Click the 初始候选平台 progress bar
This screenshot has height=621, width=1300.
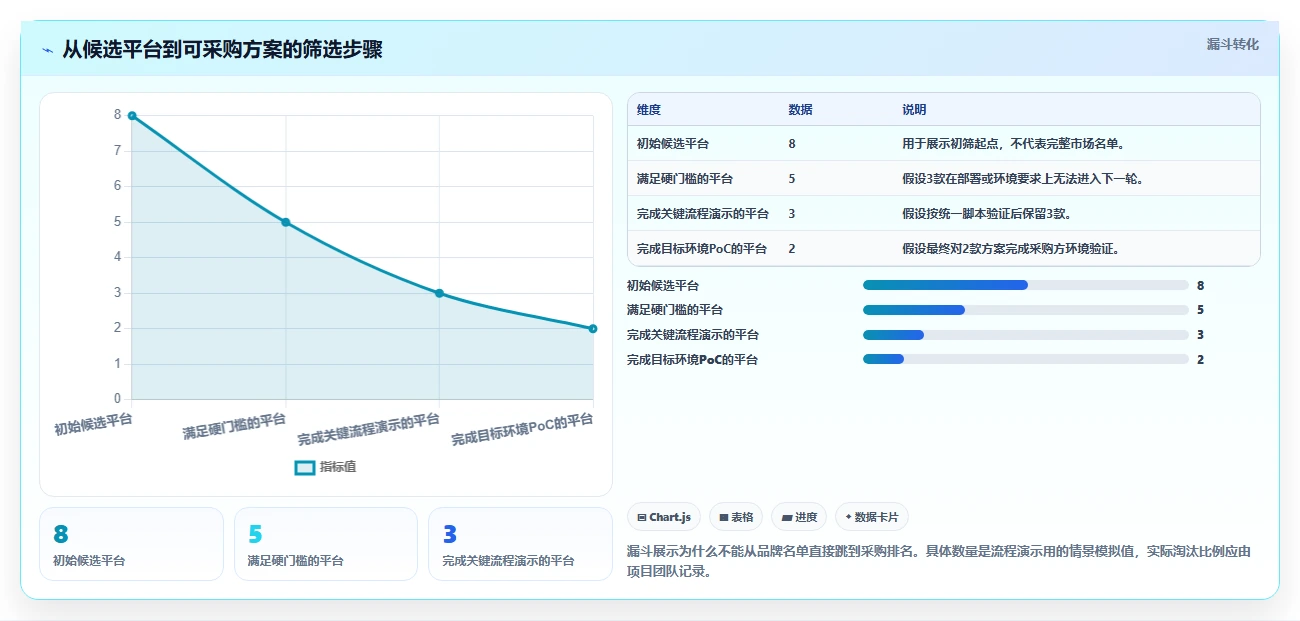pyautogui.click(x=1026, y=285)
